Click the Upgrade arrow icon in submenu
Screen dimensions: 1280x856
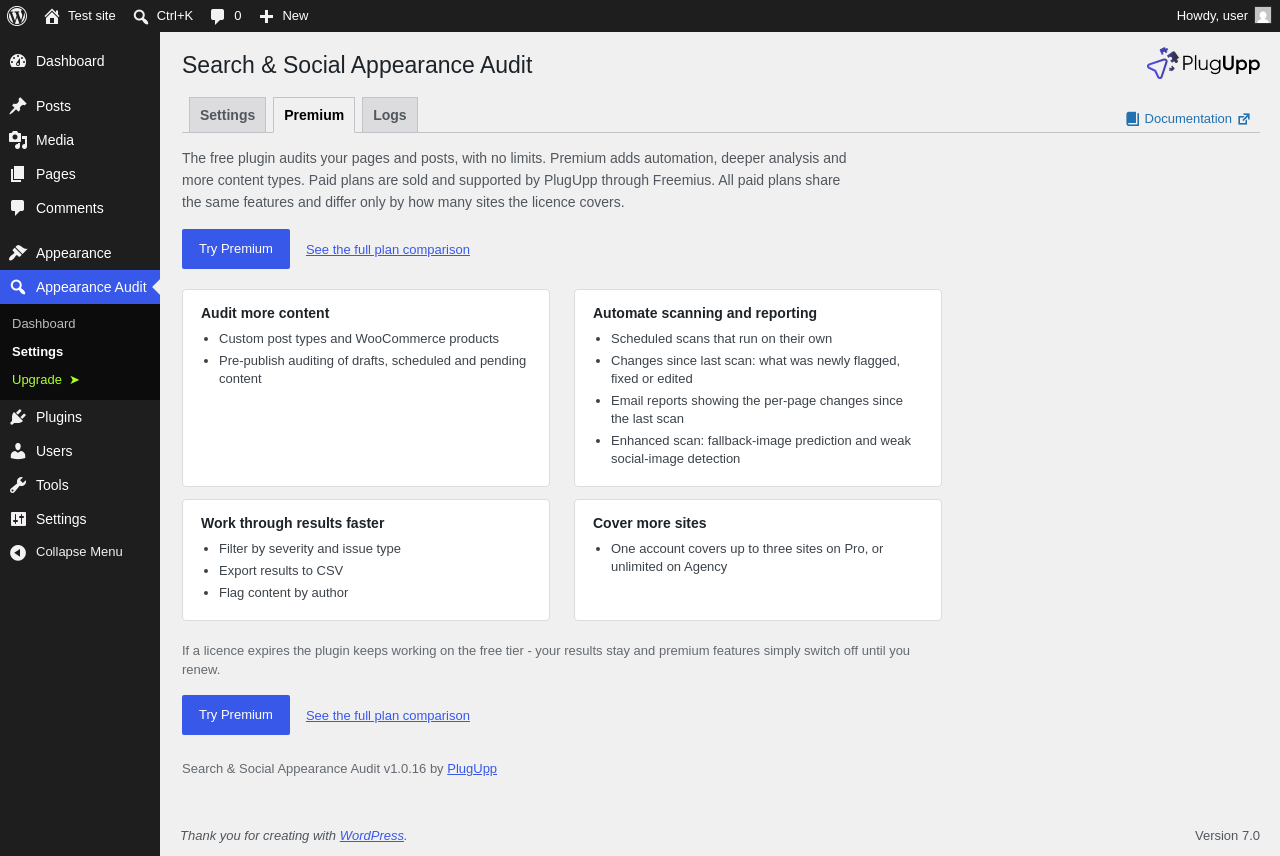(74, 380)
